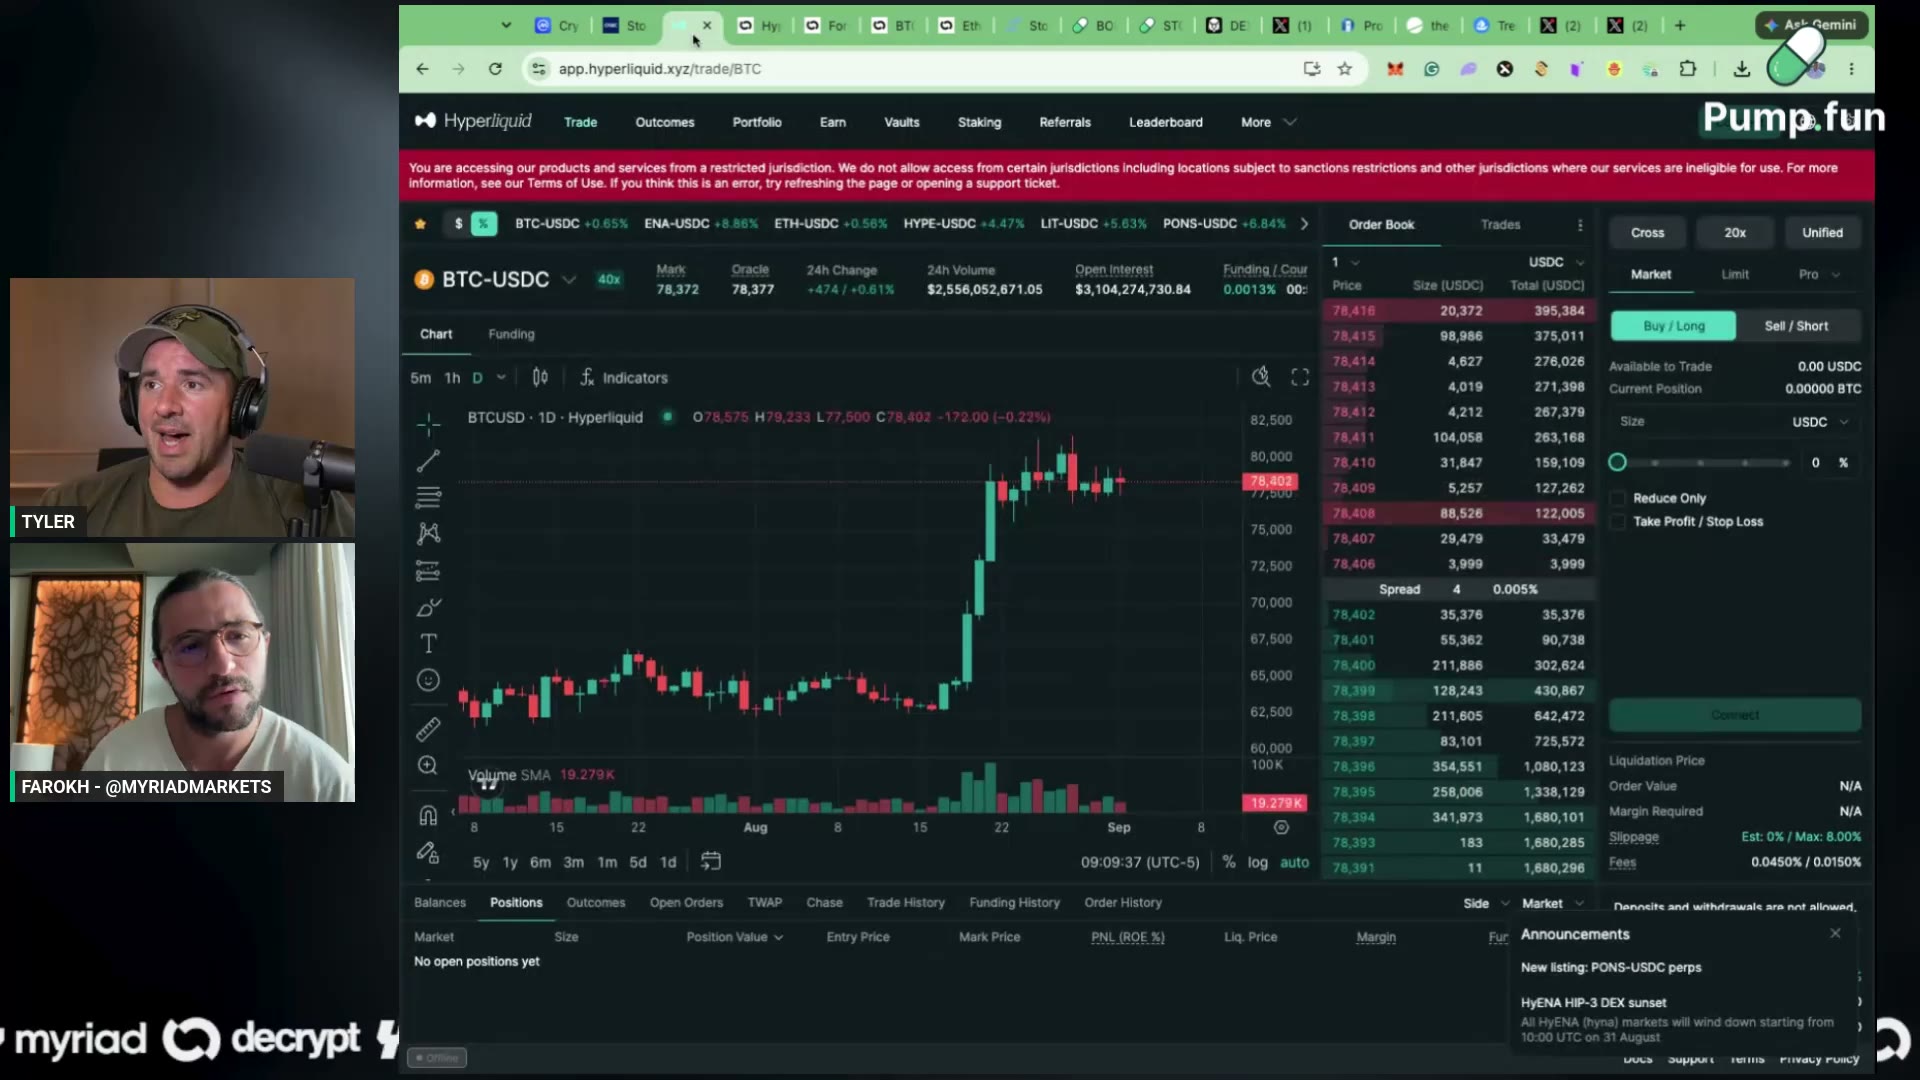Viewport: 1920px width, 1080px height.
Task: Select the ruler measure tool
Action: 428,729
